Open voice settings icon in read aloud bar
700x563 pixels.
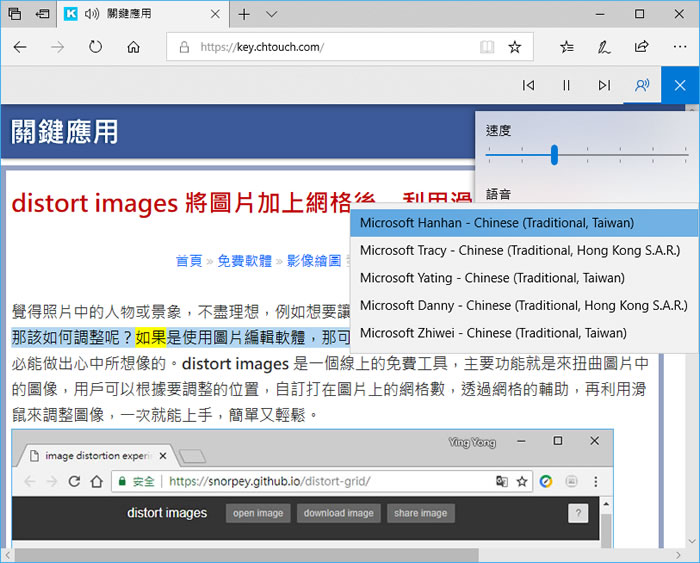[x=642, y=86]
